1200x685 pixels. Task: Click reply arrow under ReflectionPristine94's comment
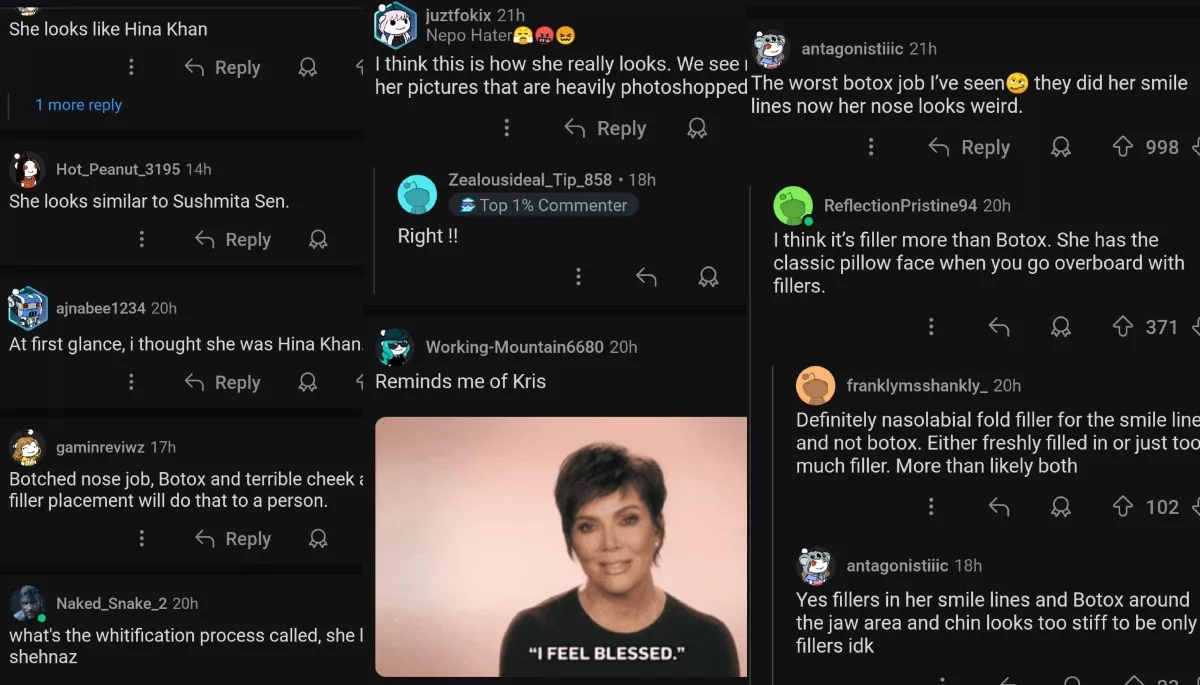tap(998, 326)
